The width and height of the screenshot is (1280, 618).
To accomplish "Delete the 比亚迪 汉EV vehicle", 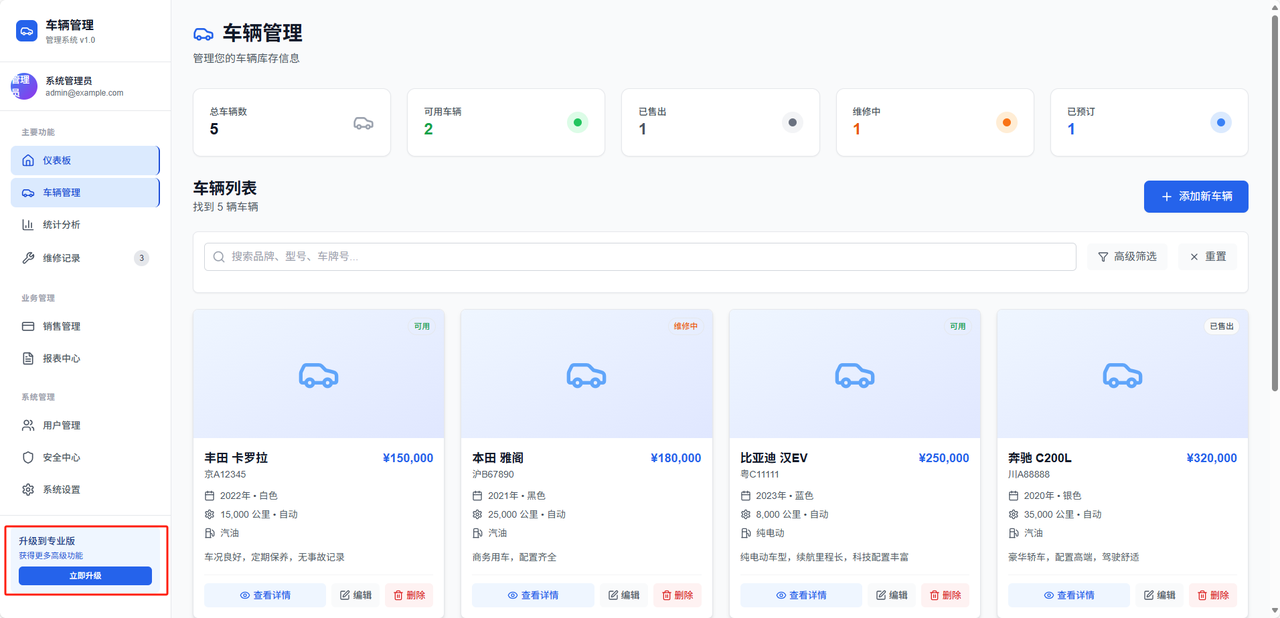I will point(945,595).
